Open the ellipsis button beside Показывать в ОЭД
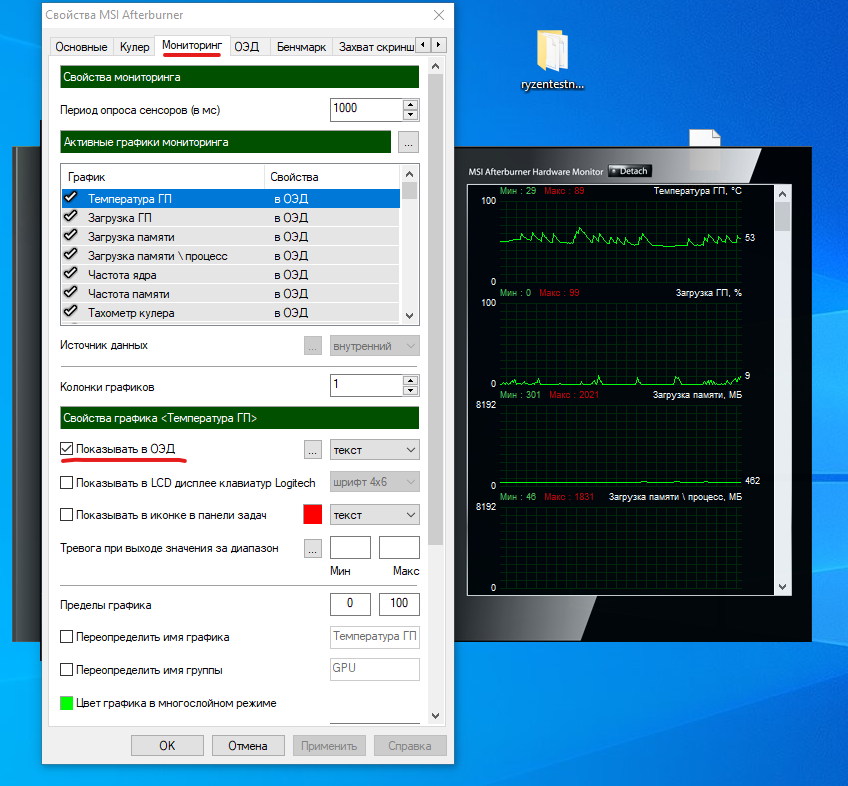Viewport: 848px width, 786px height. 313,450
